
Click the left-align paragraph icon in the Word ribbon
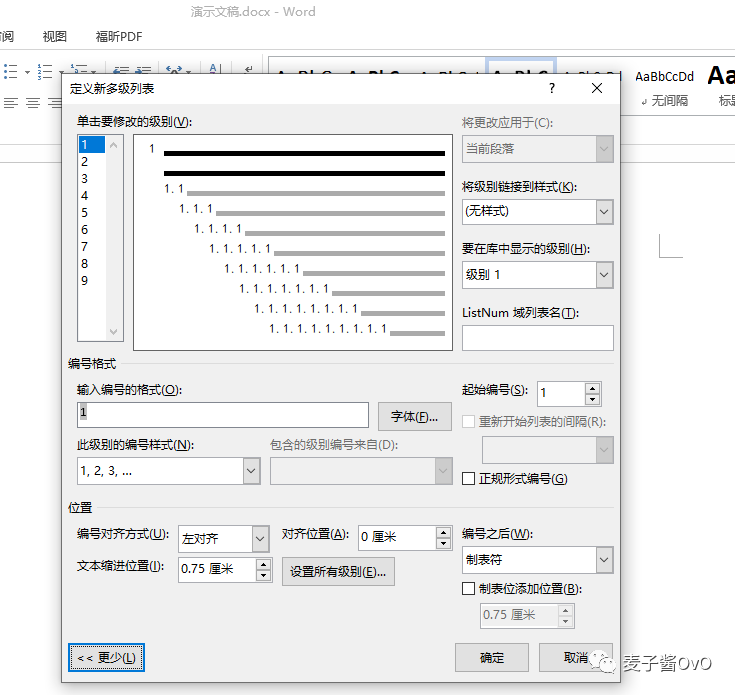(11, 103)
